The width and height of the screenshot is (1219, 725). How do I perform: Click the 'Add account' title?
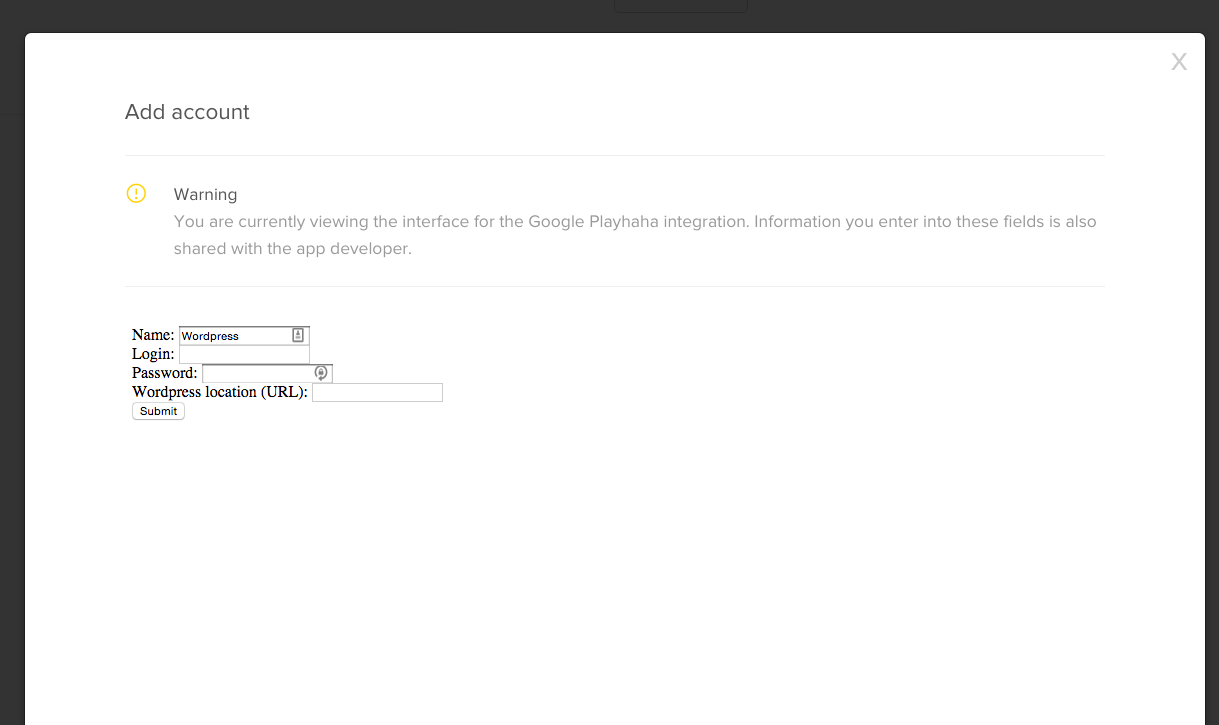[187, 112]
